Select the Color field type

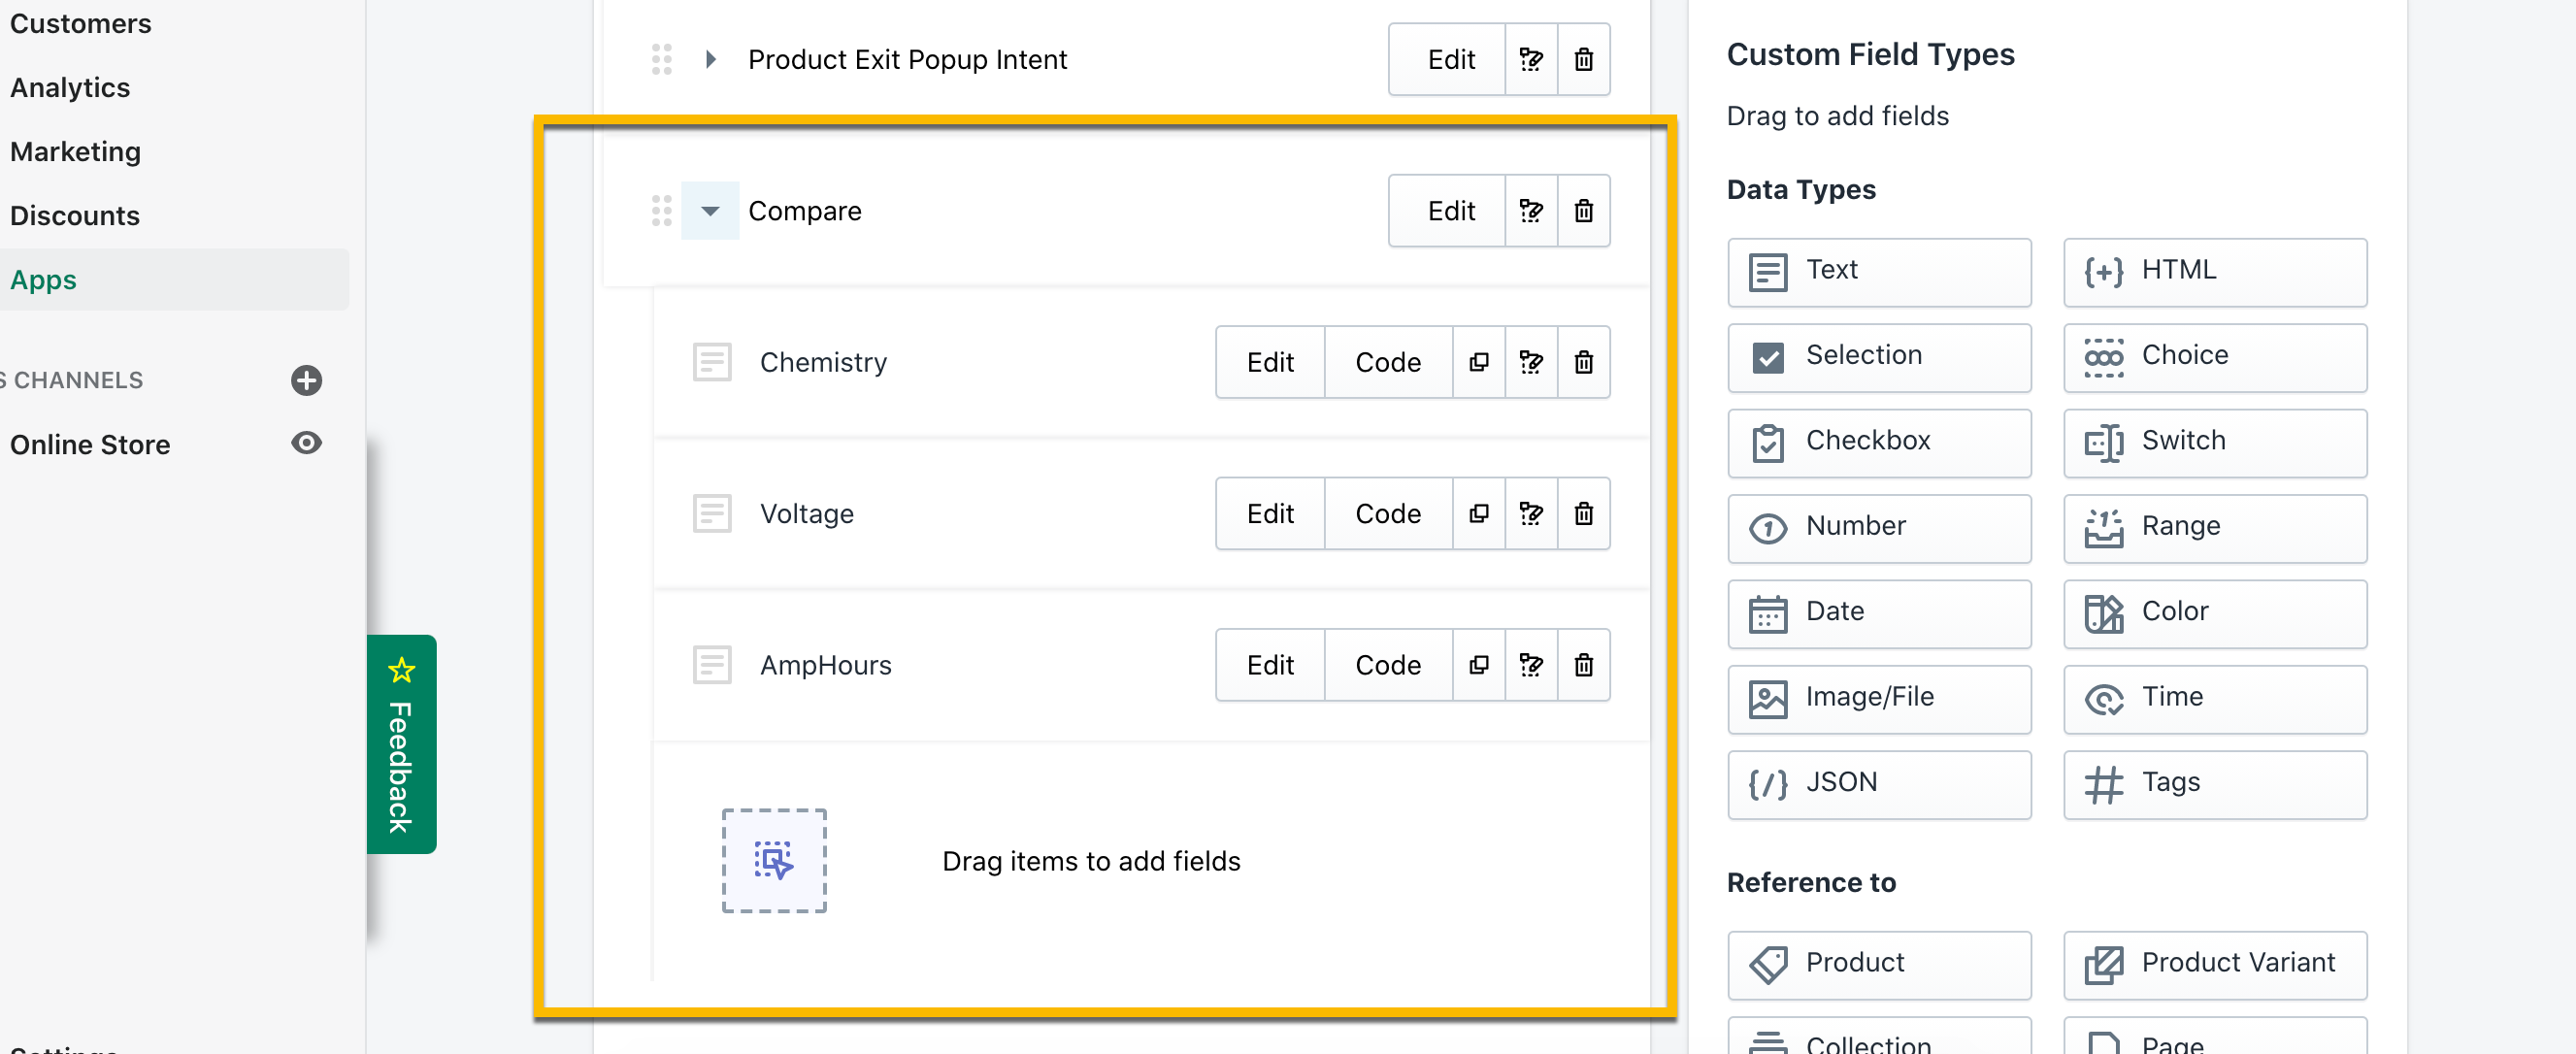(x=2214, y=612)
